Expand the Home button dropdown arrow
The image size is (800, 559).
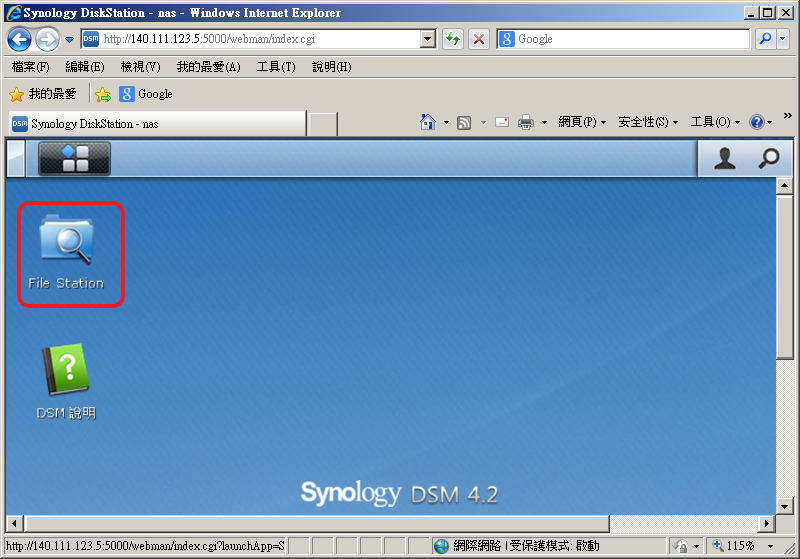pos(446,122)
